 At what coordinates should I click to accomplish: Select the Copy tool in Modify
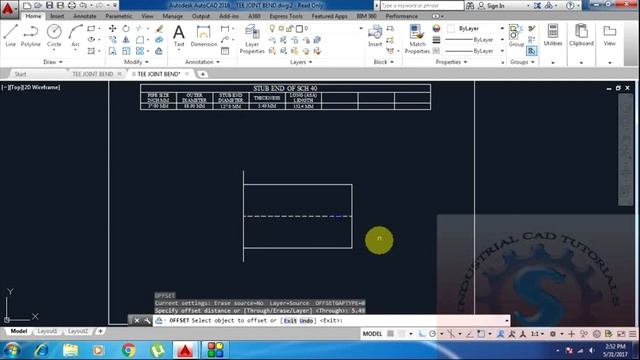[112, 40]
